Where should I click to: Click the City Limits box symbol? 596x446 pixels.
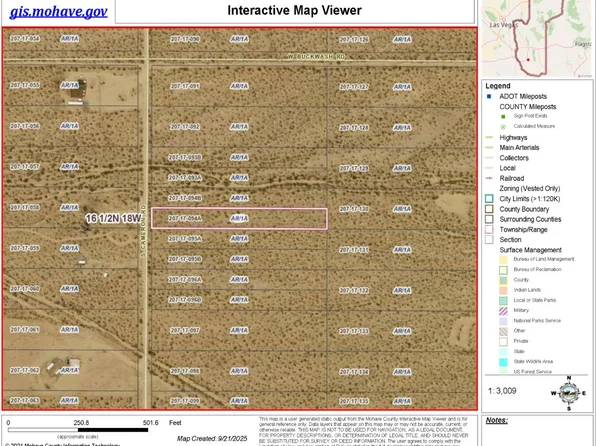pyautogui.click(x=489, y=198)
